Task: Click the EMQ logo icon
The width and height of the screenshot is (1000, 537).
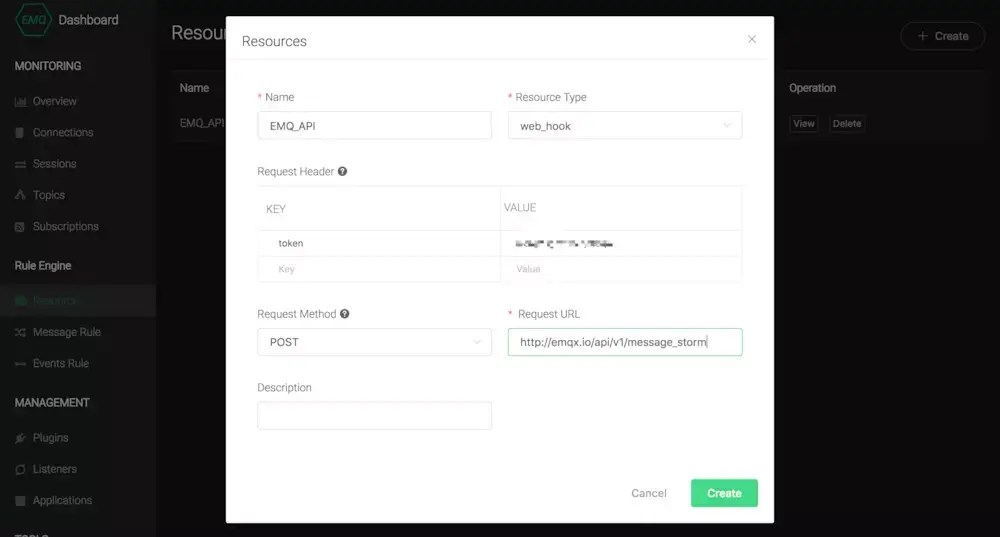Action: click(x=33, y=19)
